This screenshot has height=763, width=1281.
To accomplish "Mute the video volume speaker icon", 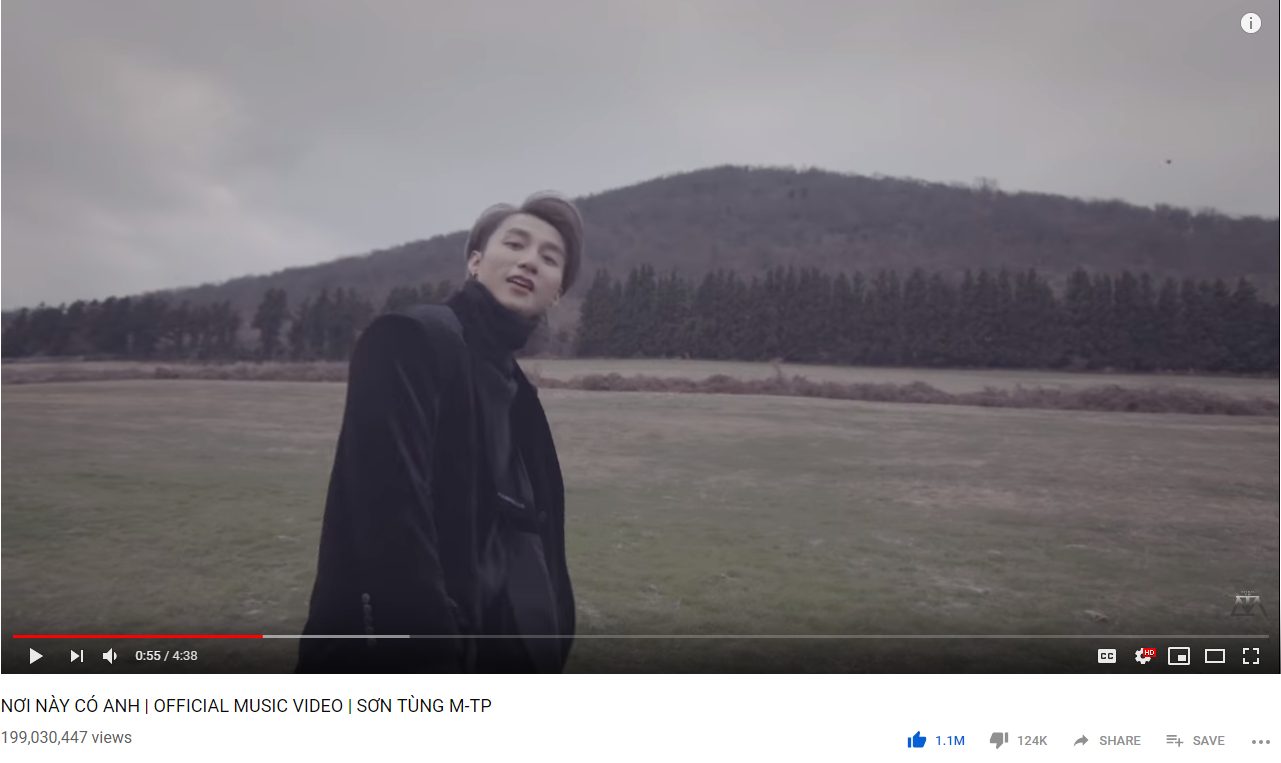I will click(x=110, y=656).
